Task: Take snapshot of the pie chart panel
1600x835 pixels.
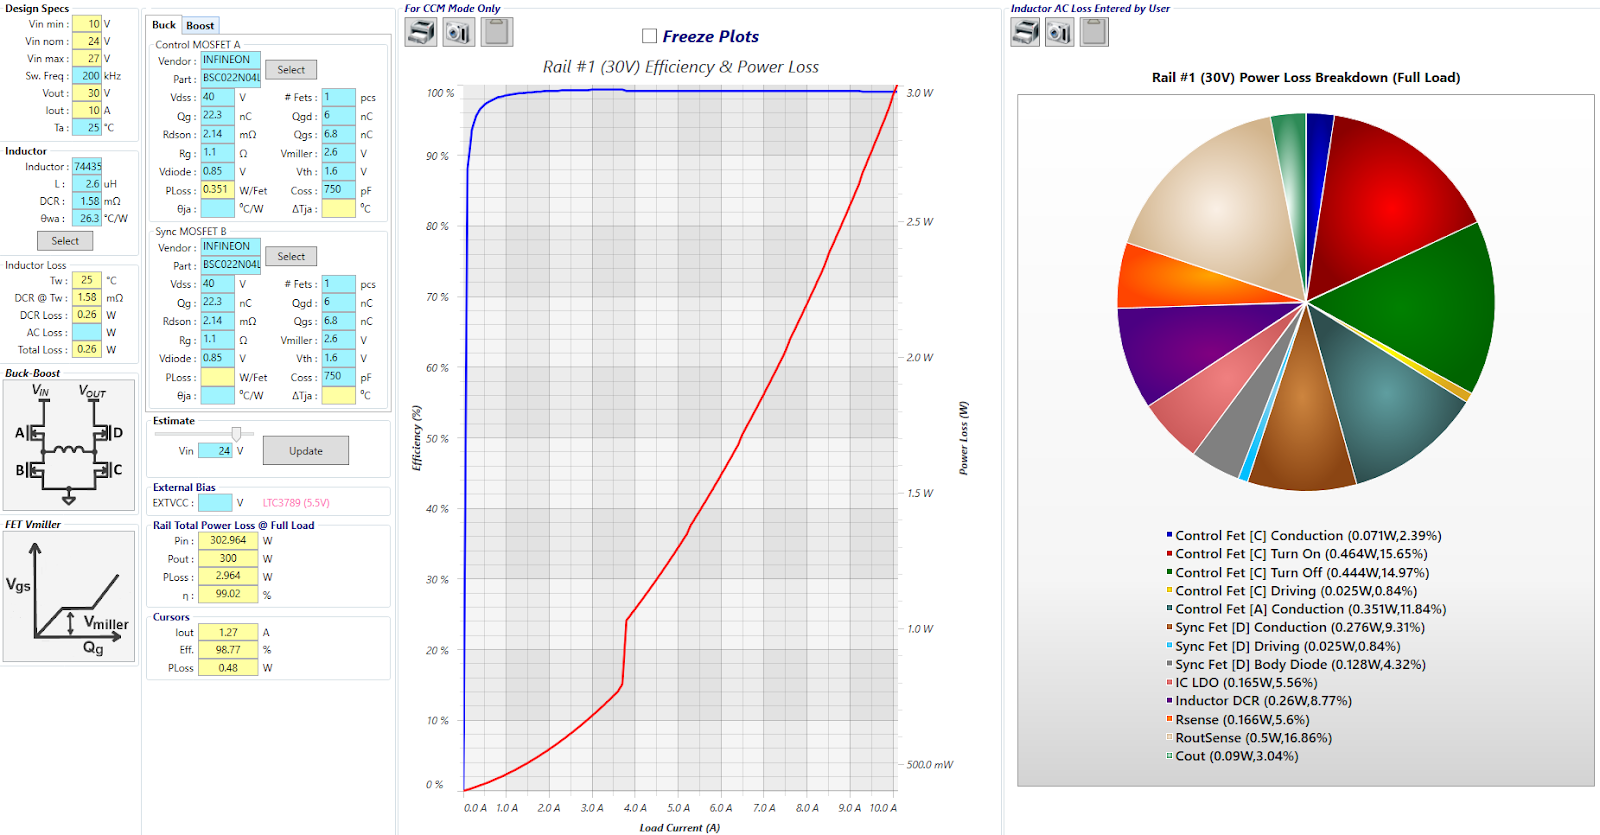Action: 1060,32
